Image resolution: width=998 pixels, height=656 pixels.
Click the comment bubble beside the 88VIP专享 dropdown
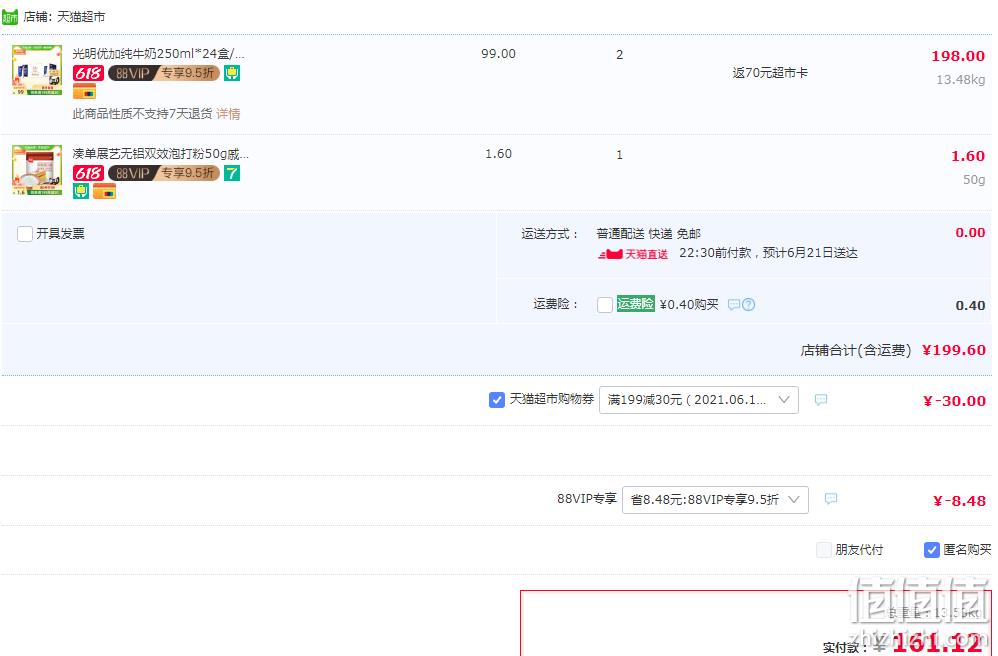tap(831, 499)
